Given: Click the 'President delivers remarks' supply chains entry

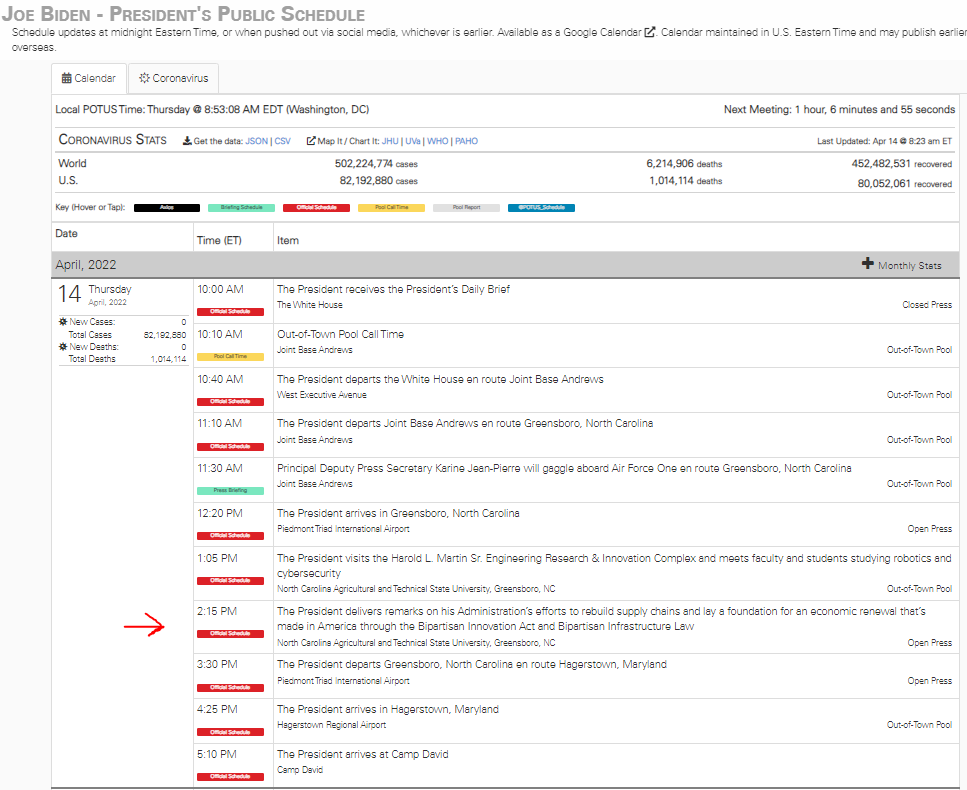Looking at the screenshot, I should point(601,619).
